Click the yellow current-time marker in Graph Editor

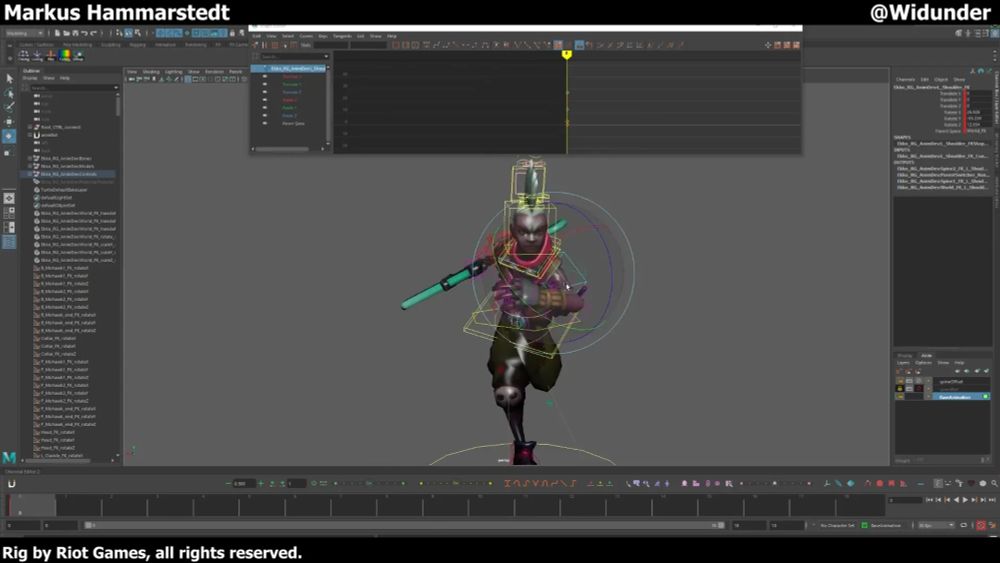click(x=566, y=55)
